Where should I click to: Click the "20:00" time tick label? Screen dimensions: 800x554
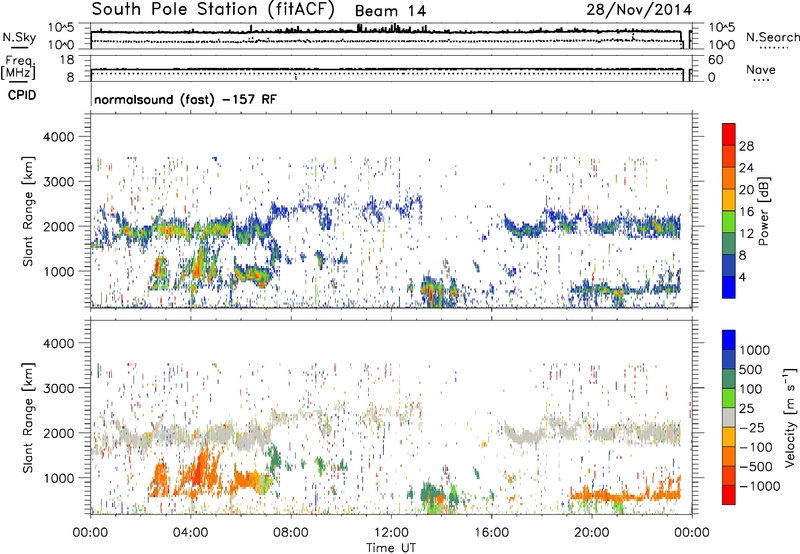coord(591,533)
